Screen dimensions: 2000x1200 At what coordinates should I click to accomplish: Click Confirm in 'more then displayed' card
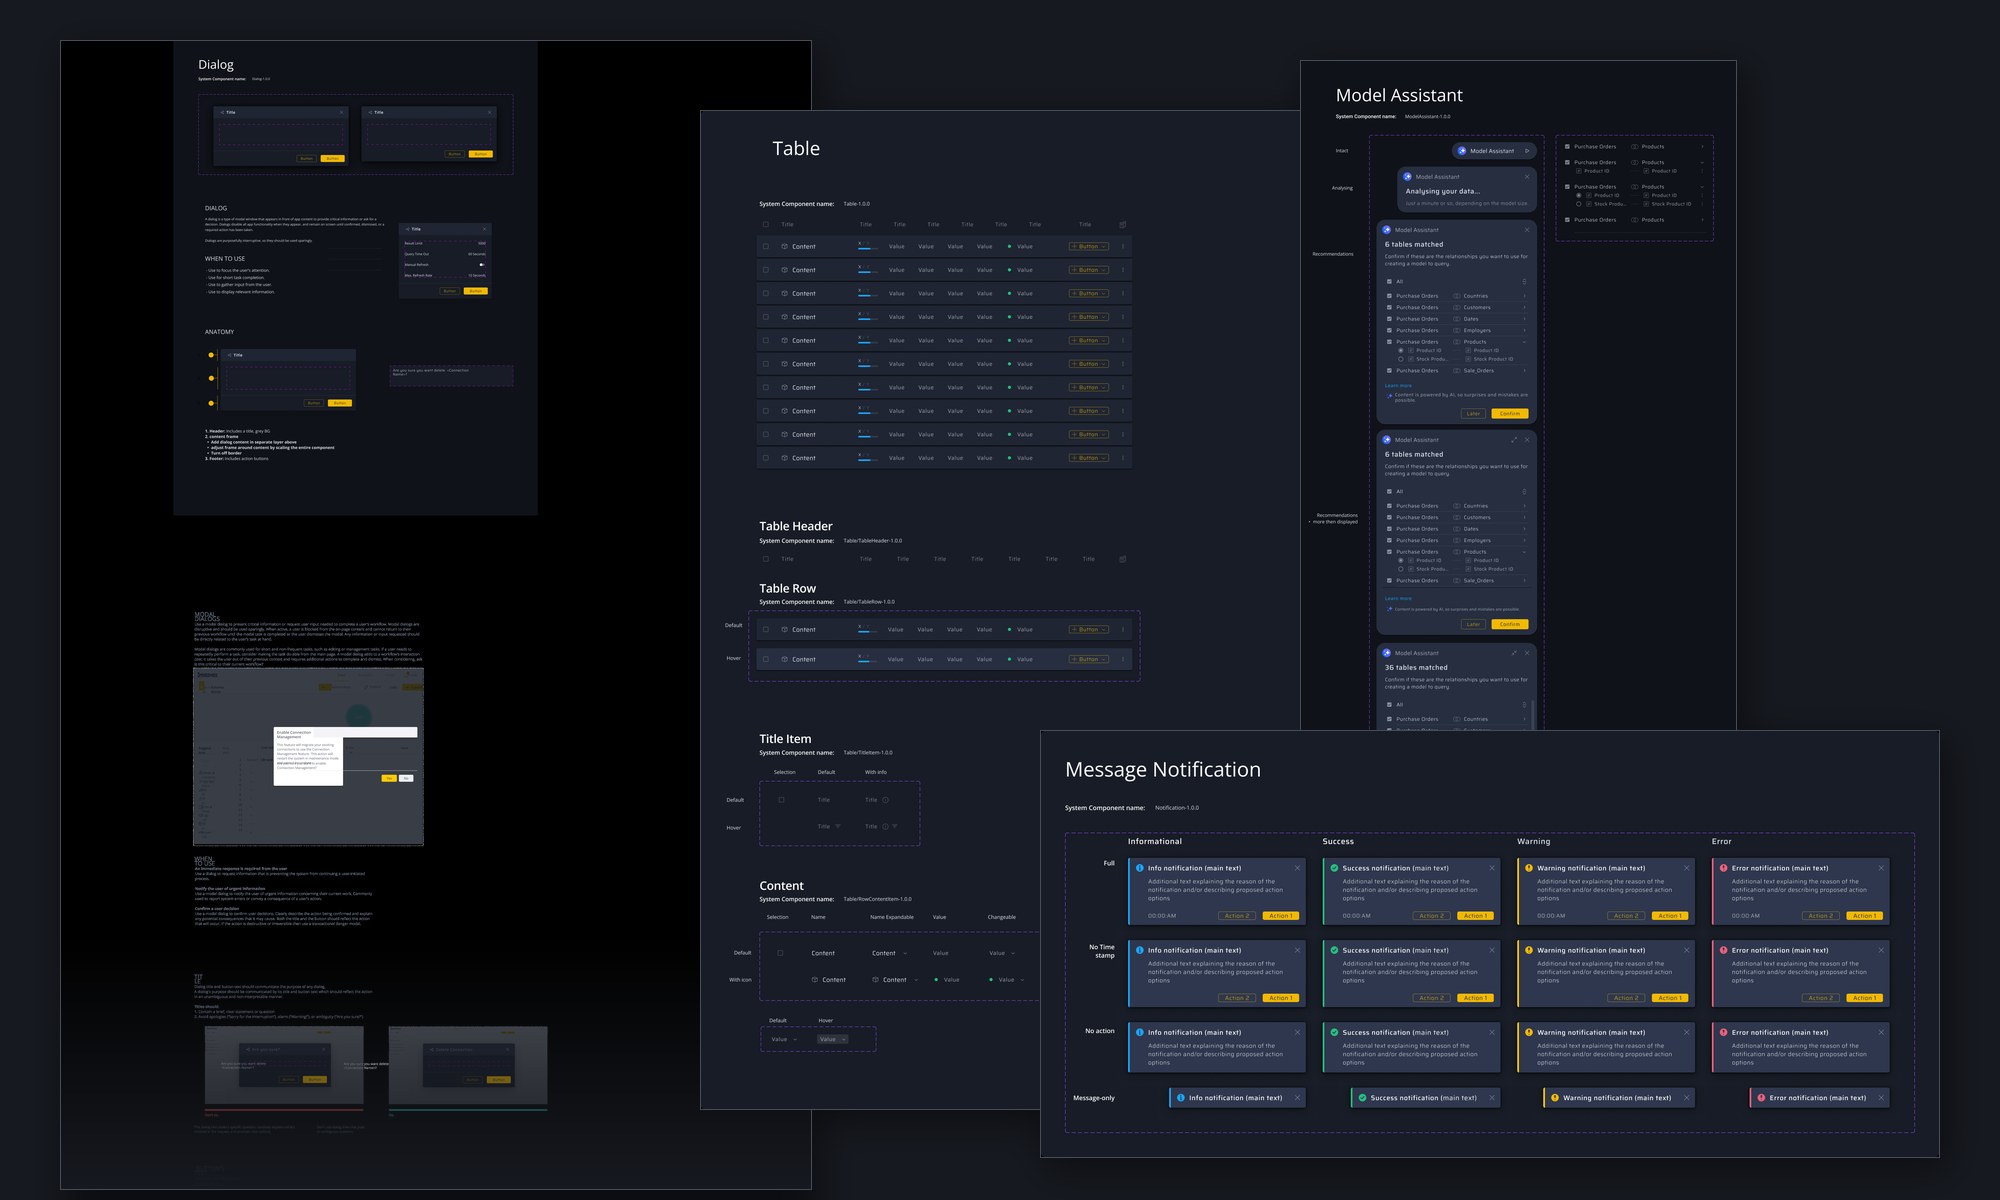[1510, 624]
